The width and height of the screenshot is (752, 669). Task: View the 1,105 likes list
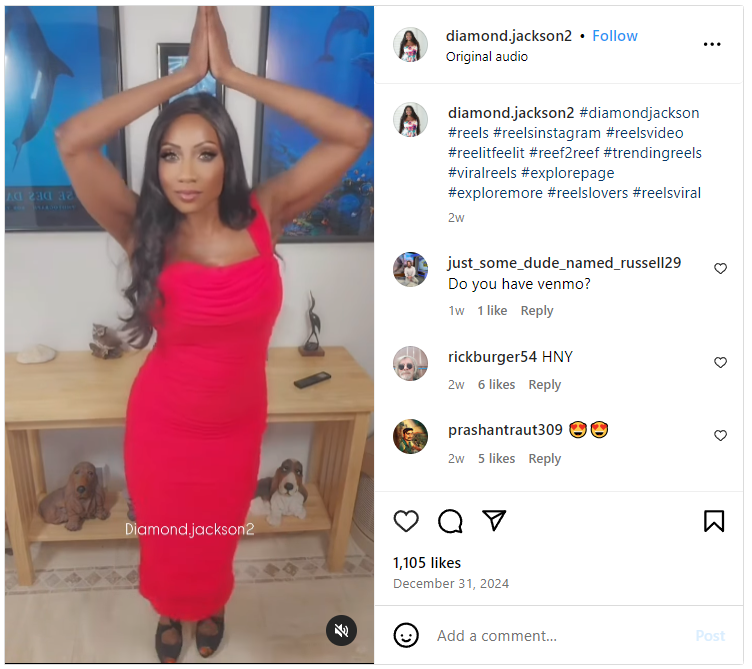(x=427, y=563)
